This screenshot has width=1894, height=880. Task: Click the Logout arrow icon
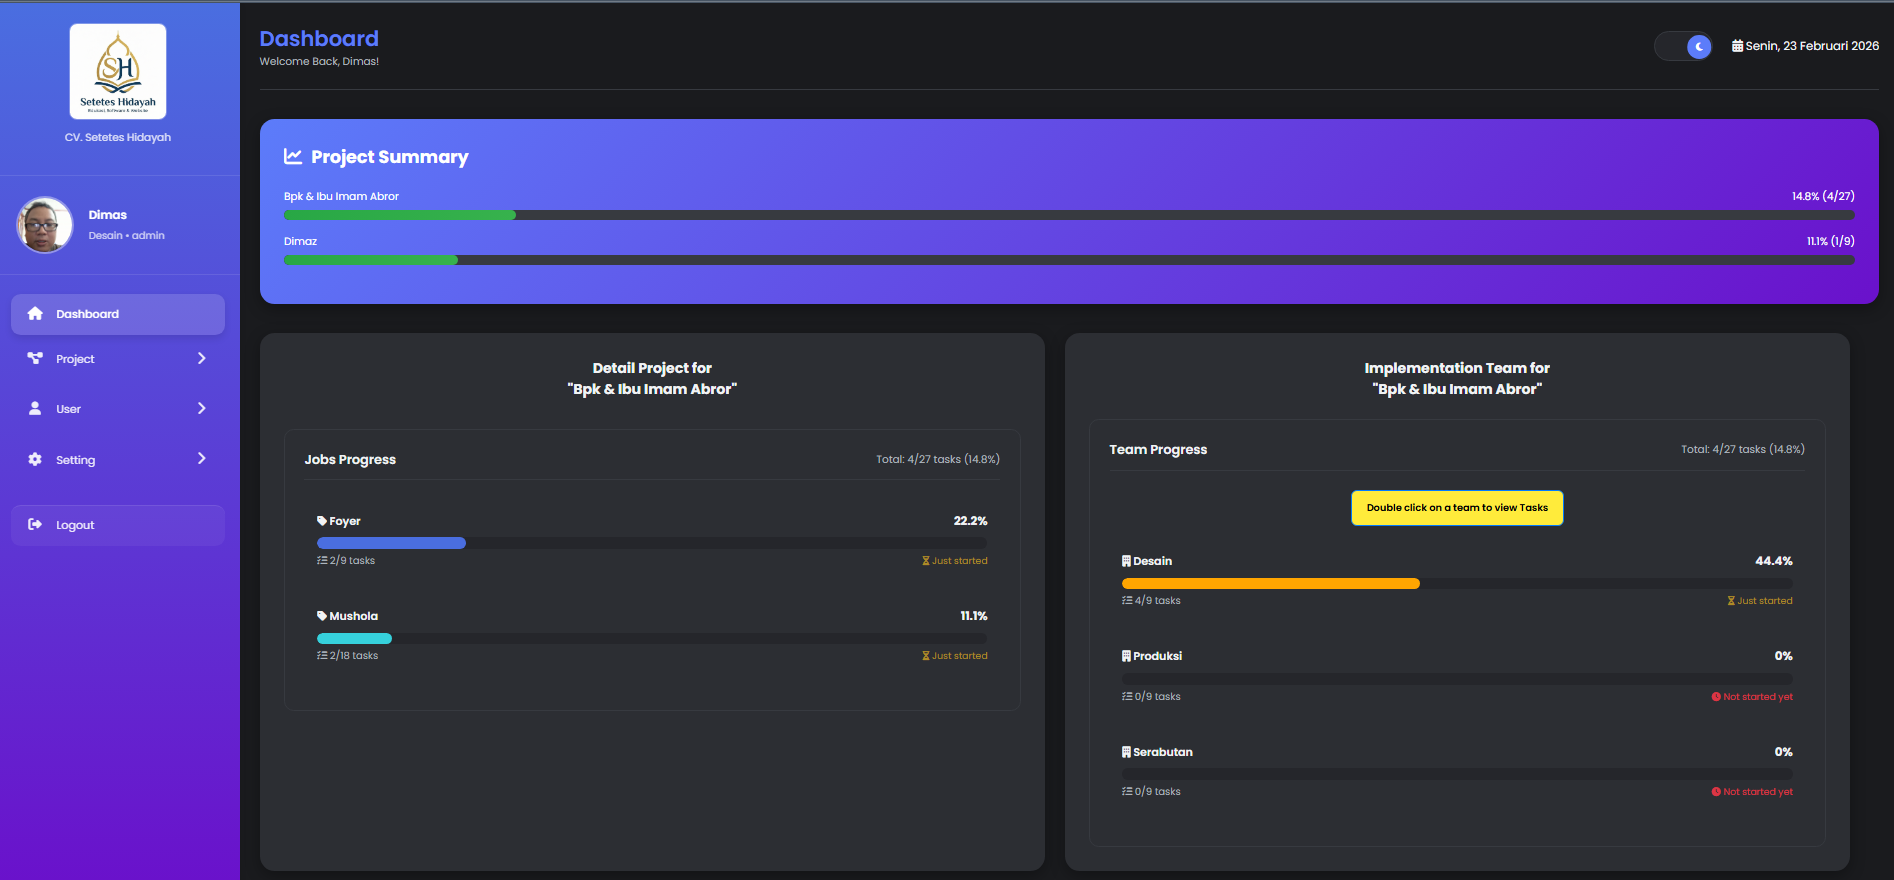click(35, 524)
